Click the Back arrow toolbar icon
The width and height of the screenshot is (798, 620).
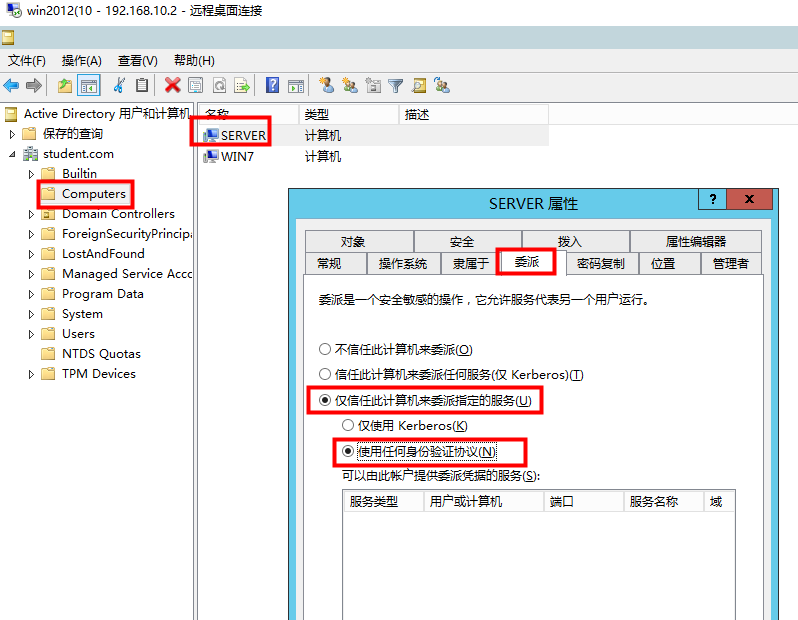(x=11, y=86)
